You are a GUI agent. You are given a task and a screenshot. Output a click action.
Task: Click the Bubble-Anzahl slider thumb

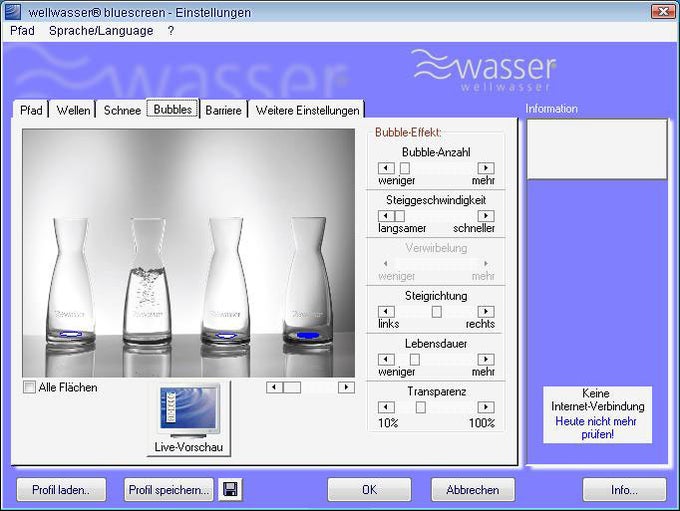click(405, 168)
